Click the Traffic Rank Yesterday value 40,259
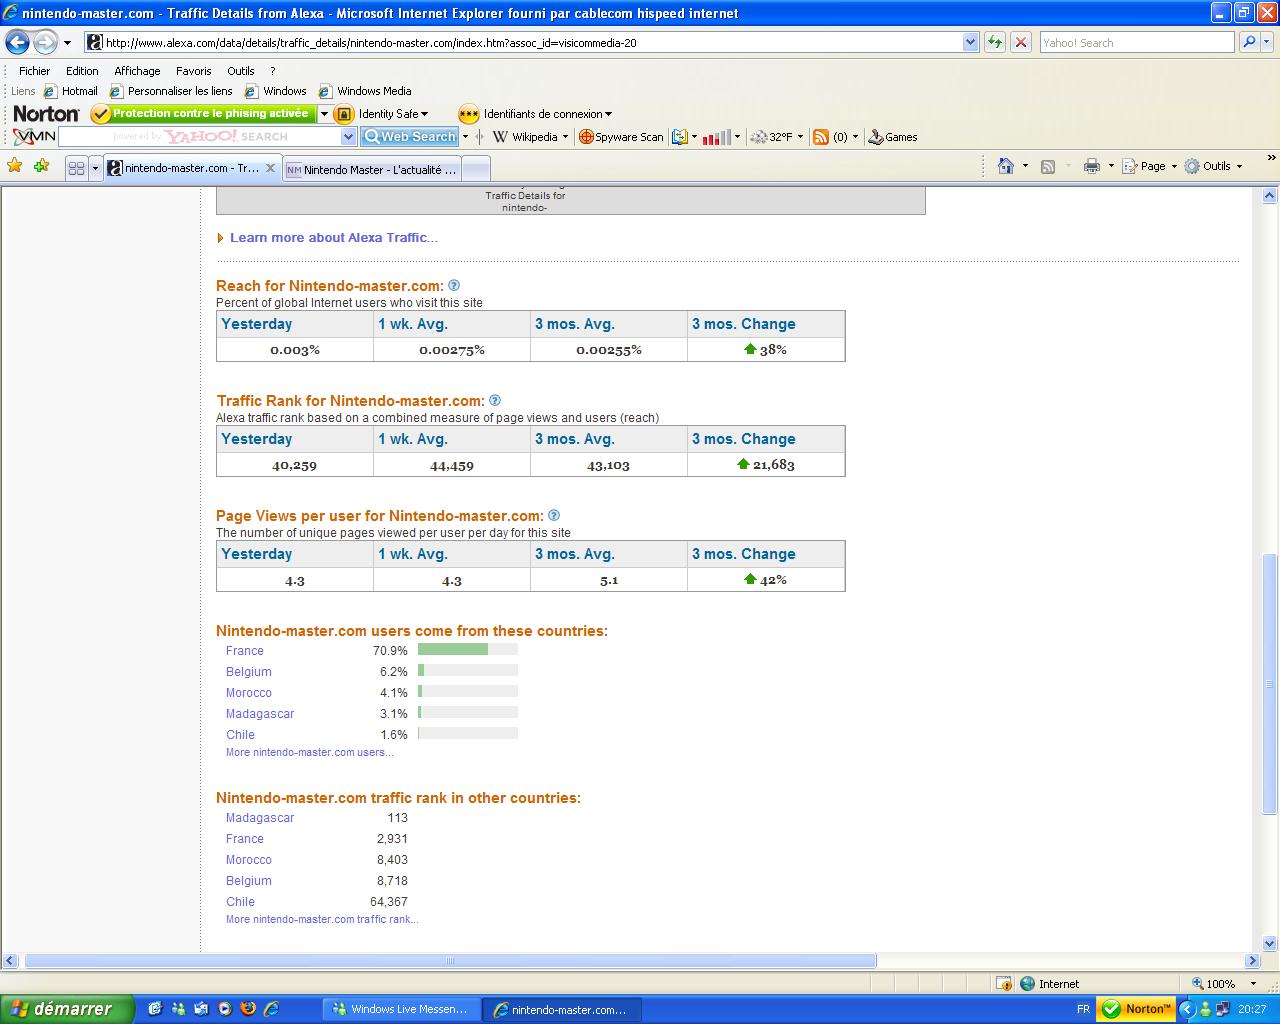The height and width of the screenshot is (1024, 1280). [x=294, y=465]
